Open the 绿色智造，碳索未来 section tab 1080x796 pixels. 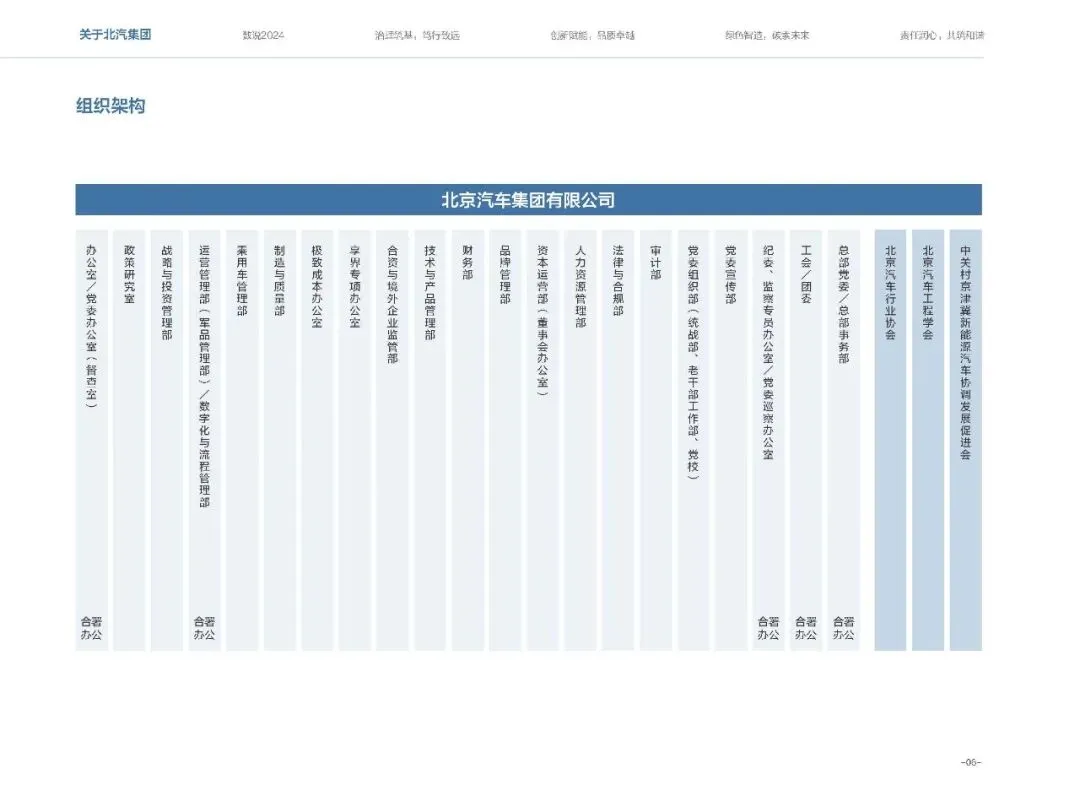coord(767,35)
